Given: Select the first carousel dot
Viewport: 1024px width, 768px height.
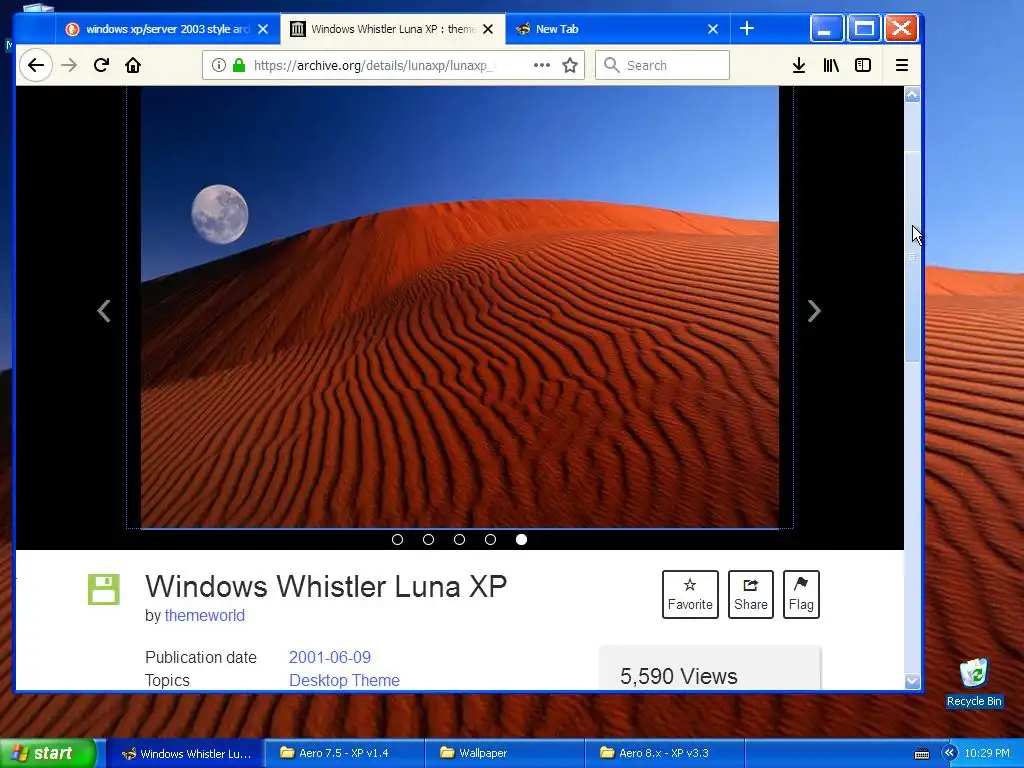Looking at the screenshot, I should (x=397, y=539).
